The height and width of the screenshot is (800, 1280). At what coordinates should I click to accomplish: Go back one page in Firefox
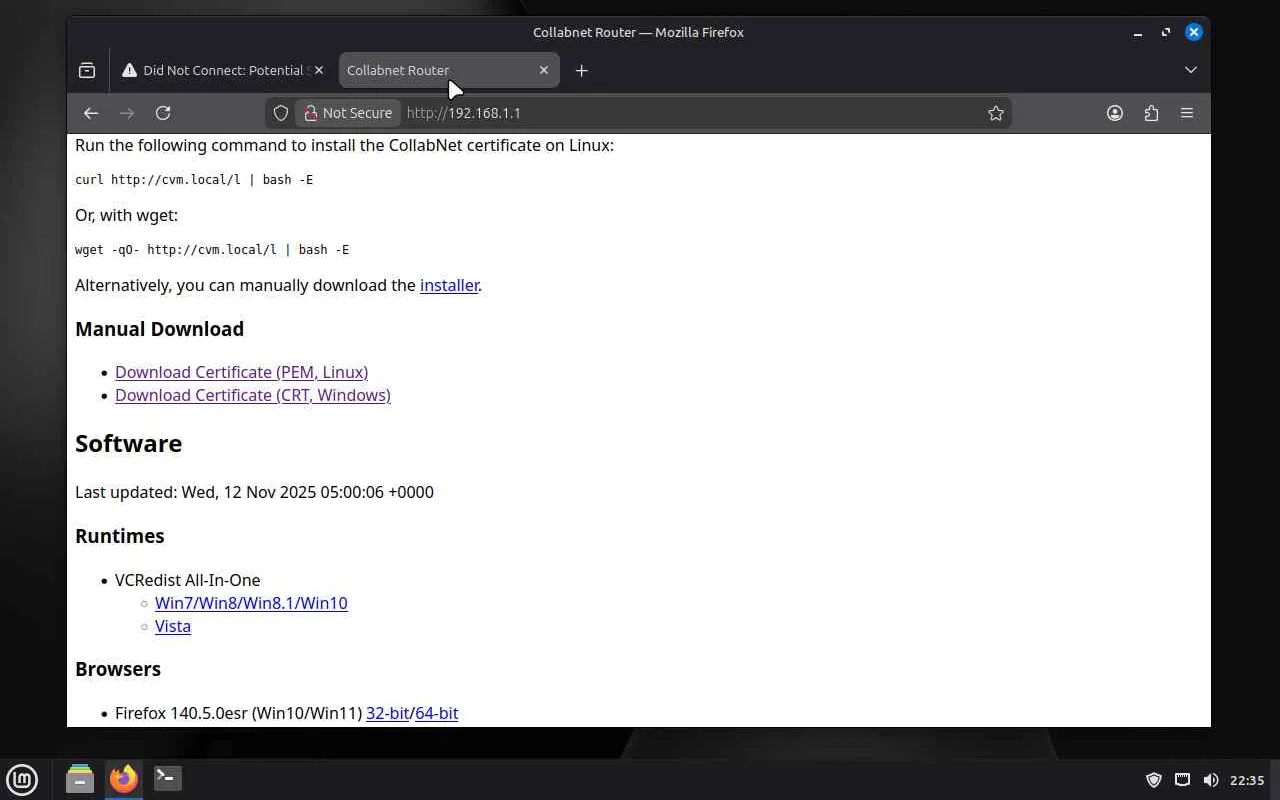coord(91,113)
